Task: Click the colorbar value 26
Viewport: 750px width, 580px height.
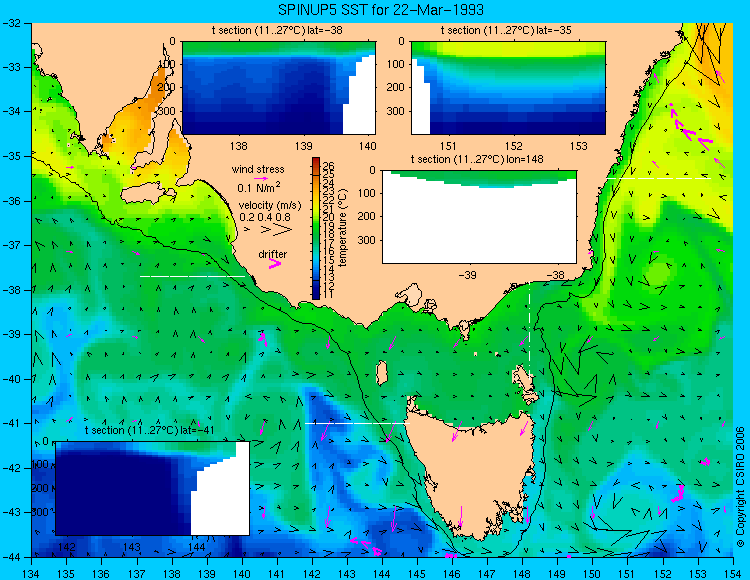Action: click(x=328, y=166)
